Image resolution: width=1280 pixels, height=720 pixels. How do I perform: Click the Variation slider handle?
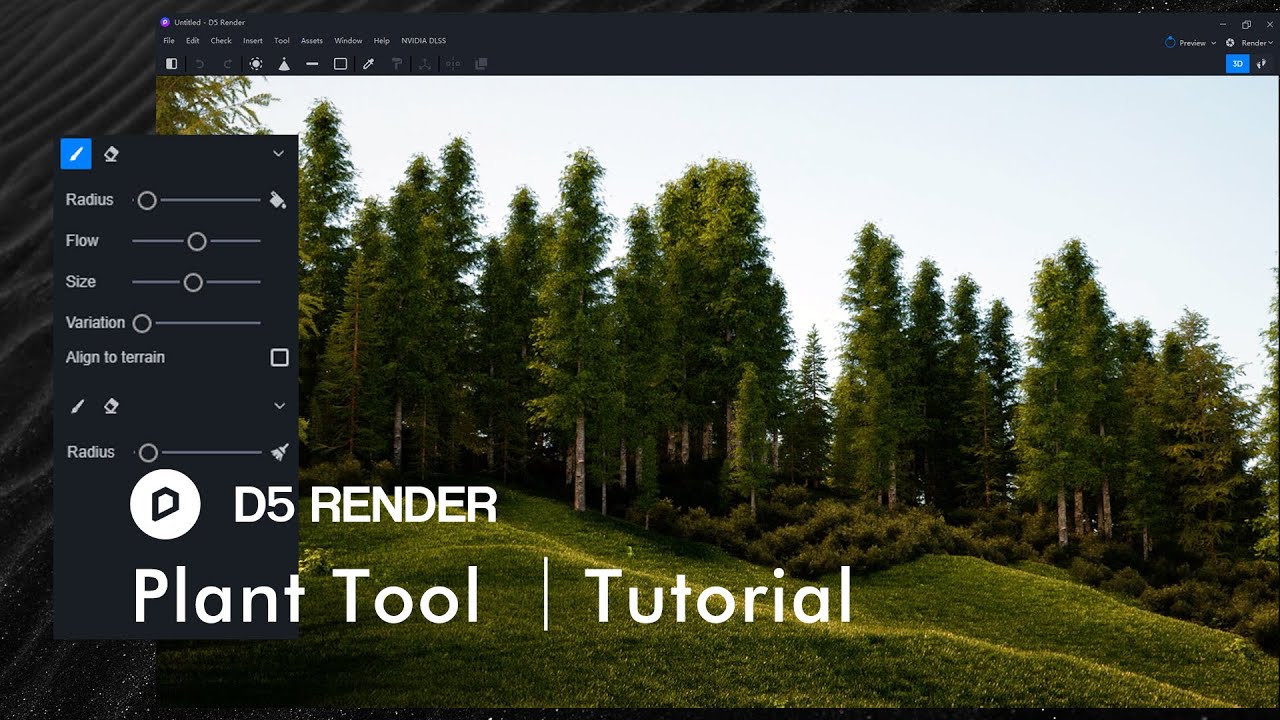tap(142, 323)
